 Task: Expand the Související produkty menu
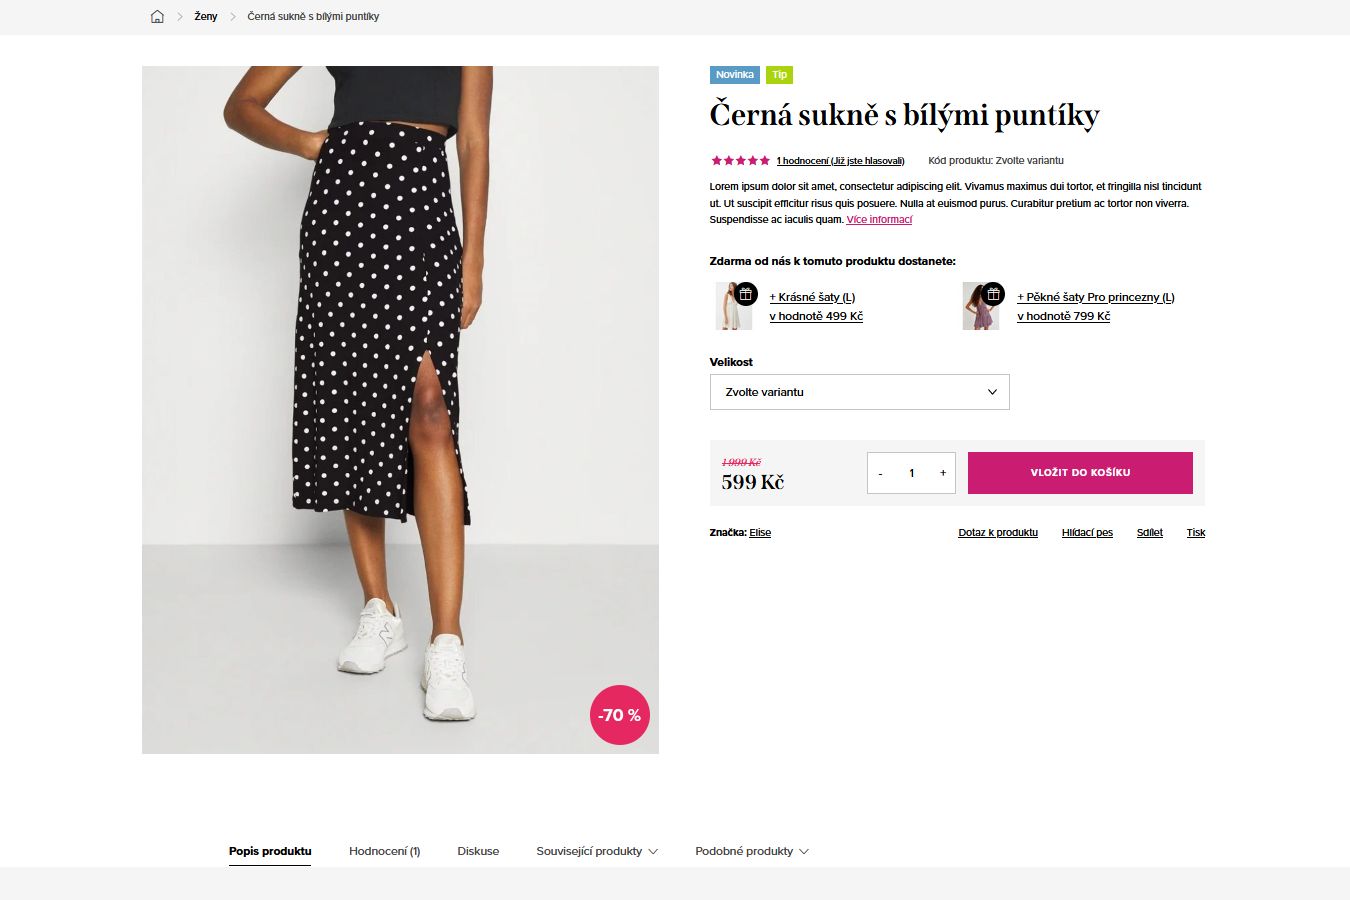[597, 851]
